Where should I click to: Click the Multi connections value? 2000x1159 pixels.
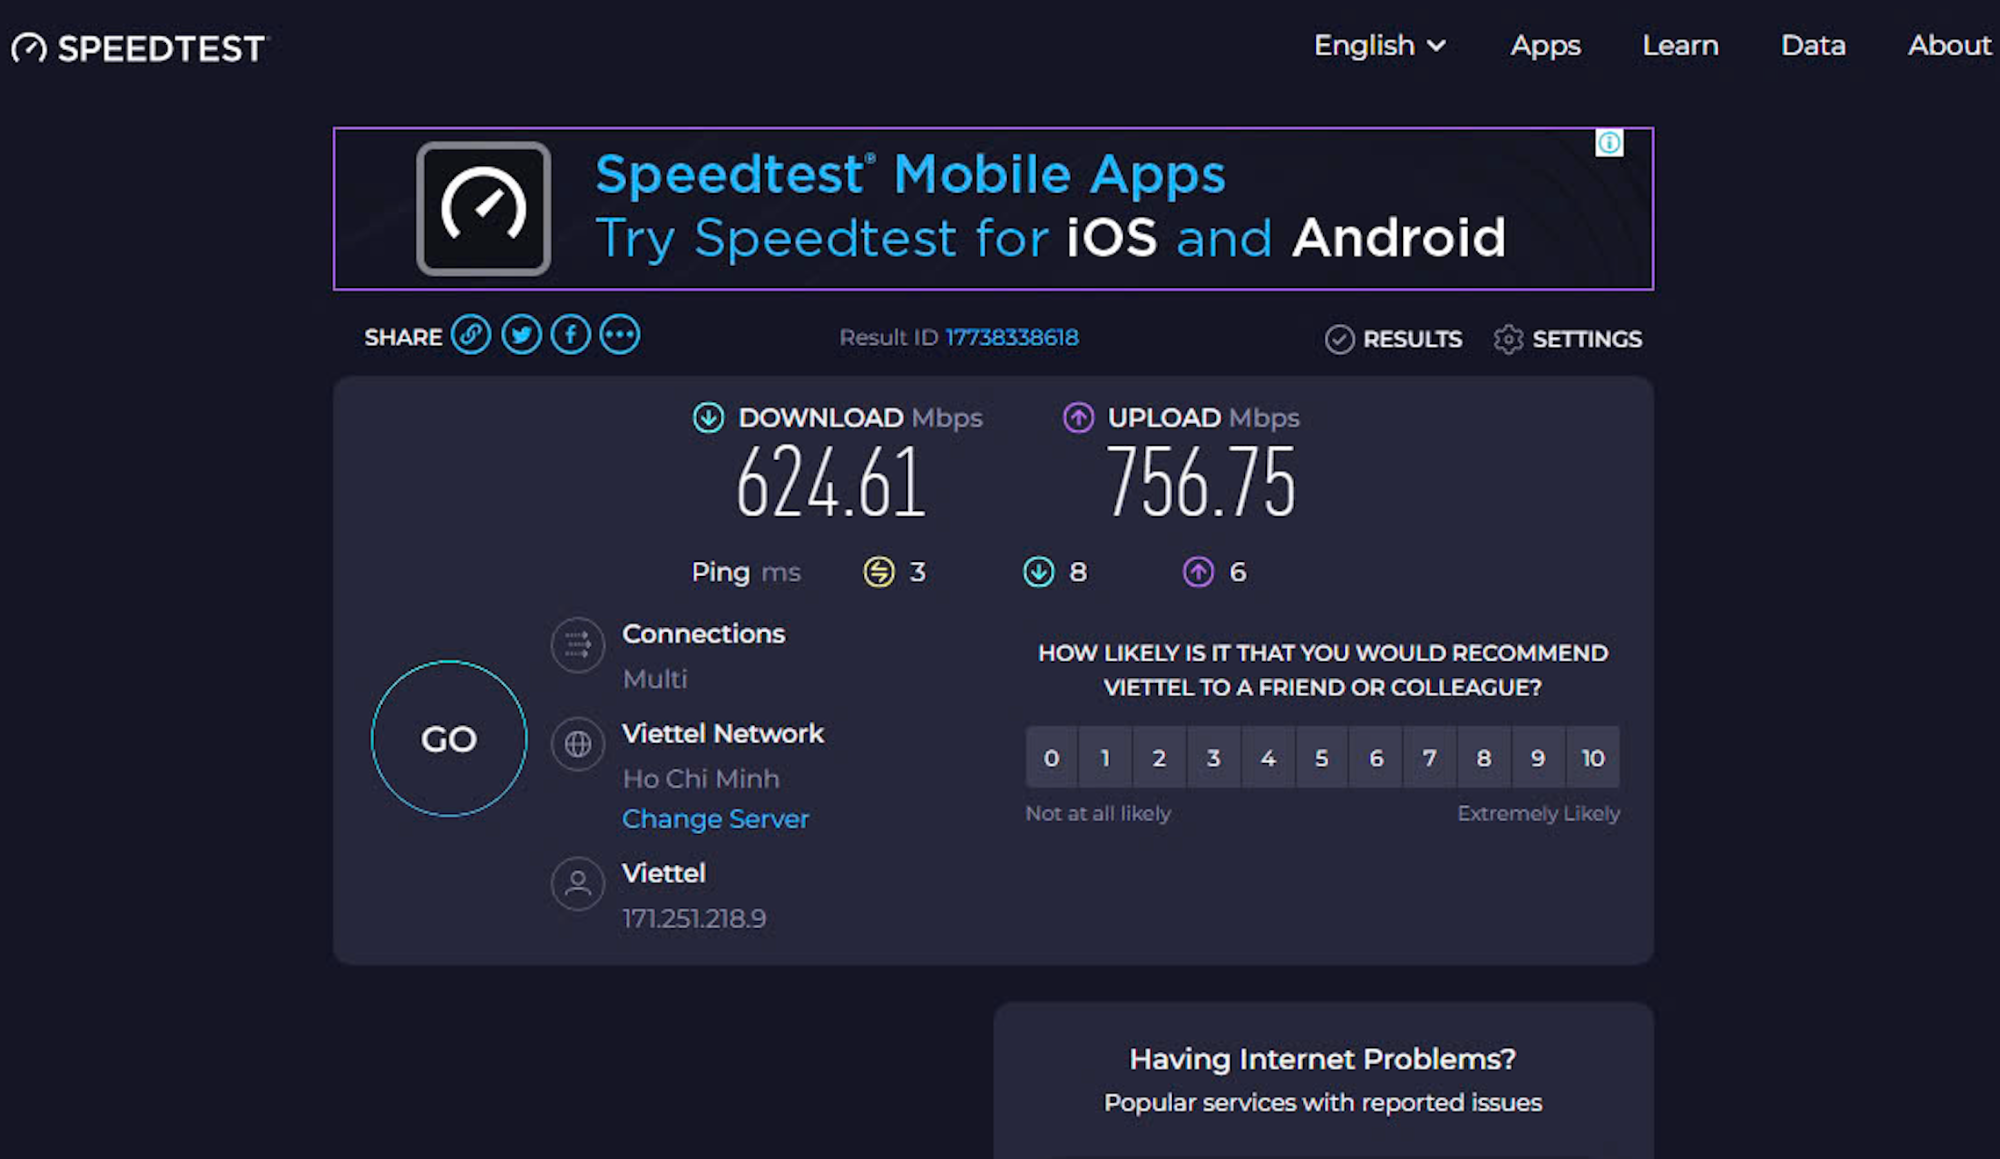coord(655,679)
